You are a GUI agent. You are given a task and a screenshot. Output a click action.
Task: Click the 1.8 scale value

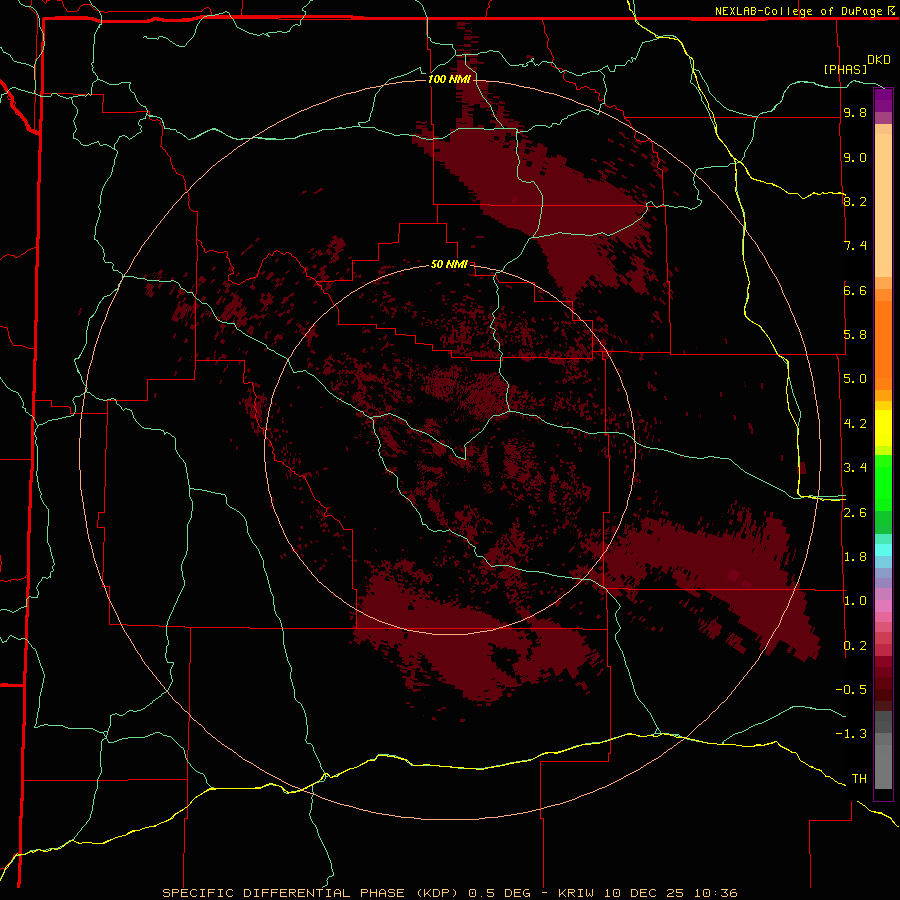click(x=855, y=557)
